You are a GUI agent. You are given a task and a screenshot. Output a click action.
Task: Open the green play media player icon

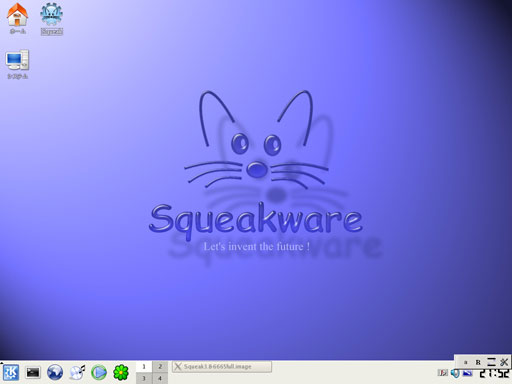tap(99, 372)
